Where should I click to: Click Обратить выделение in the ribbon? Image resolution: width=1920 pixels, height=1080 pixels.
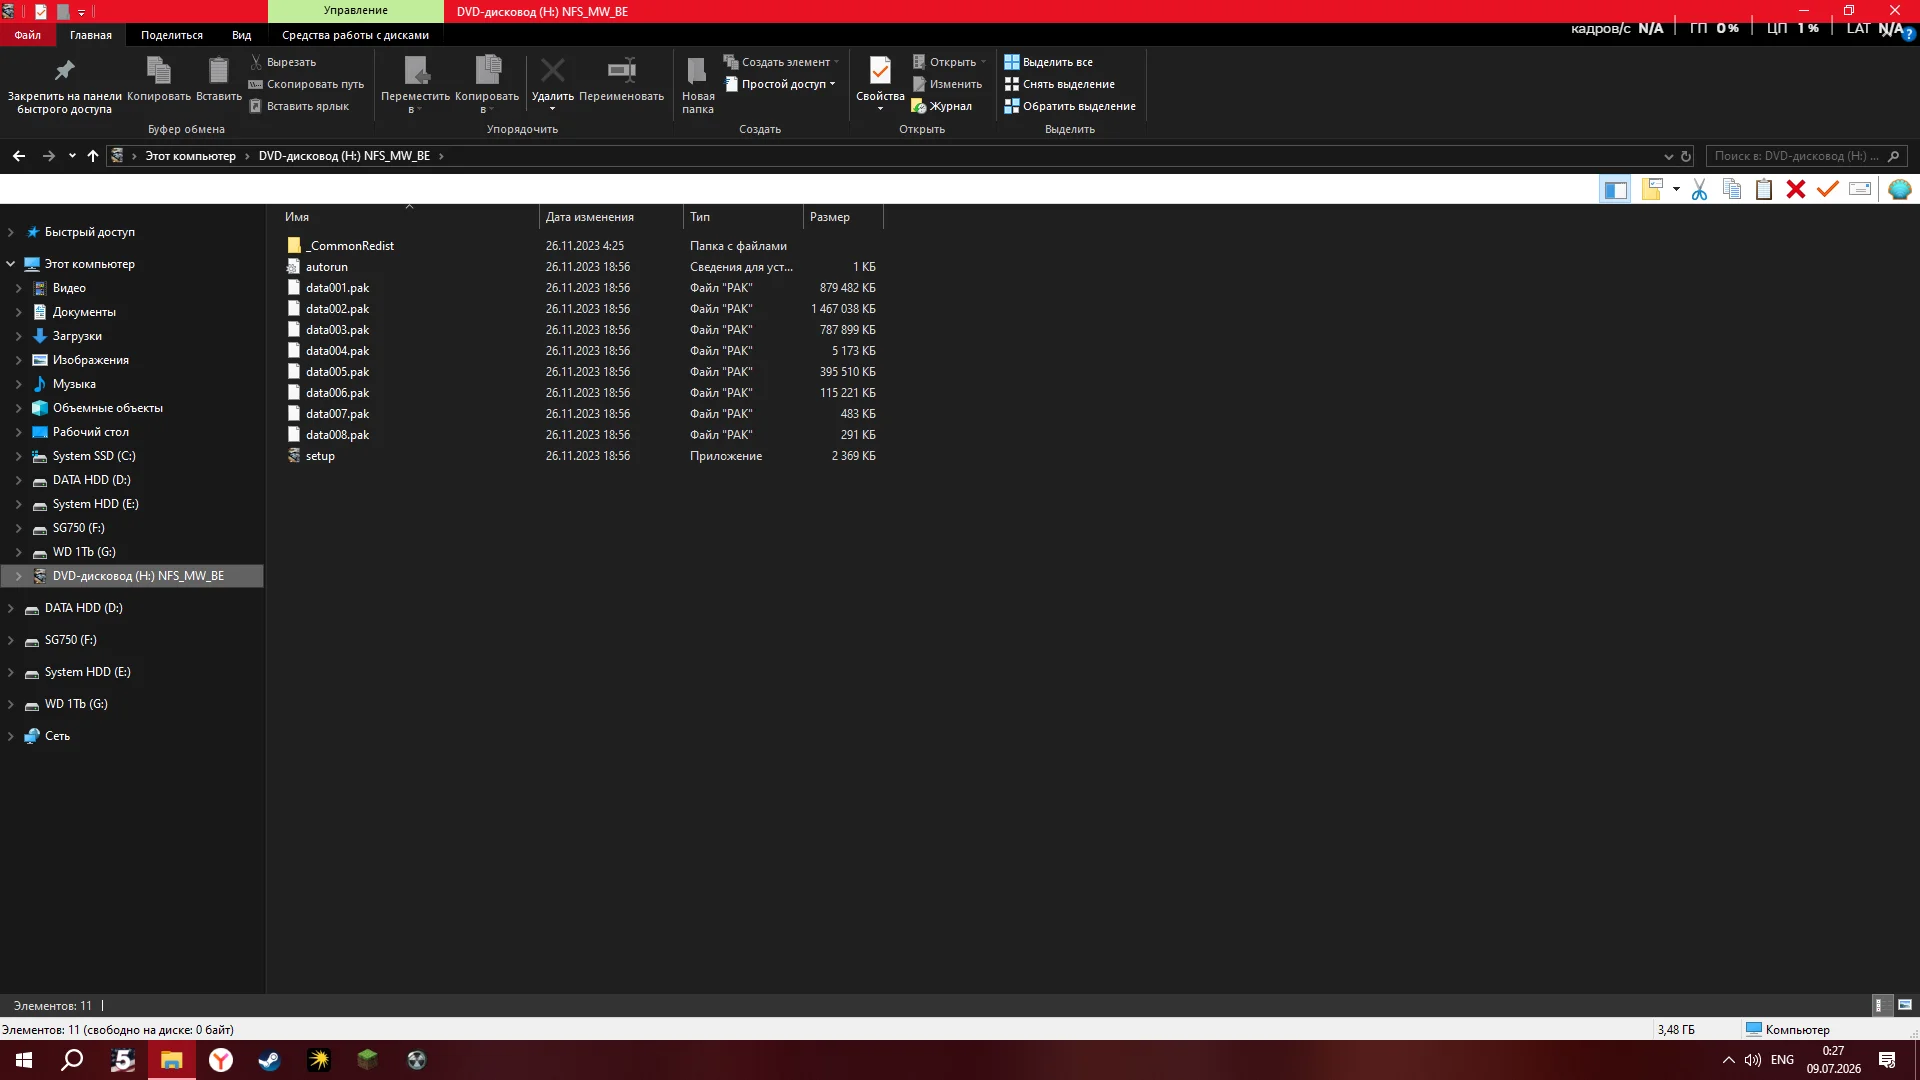click(x=1070, y=106)
